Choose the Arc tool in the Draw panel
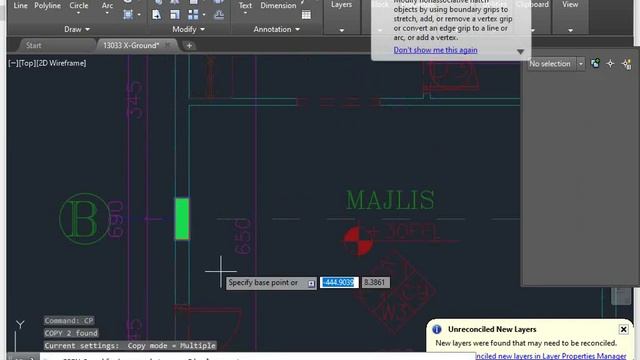This screenshot has width=640, height=360. pyautogui.click(x=107, y=5)
